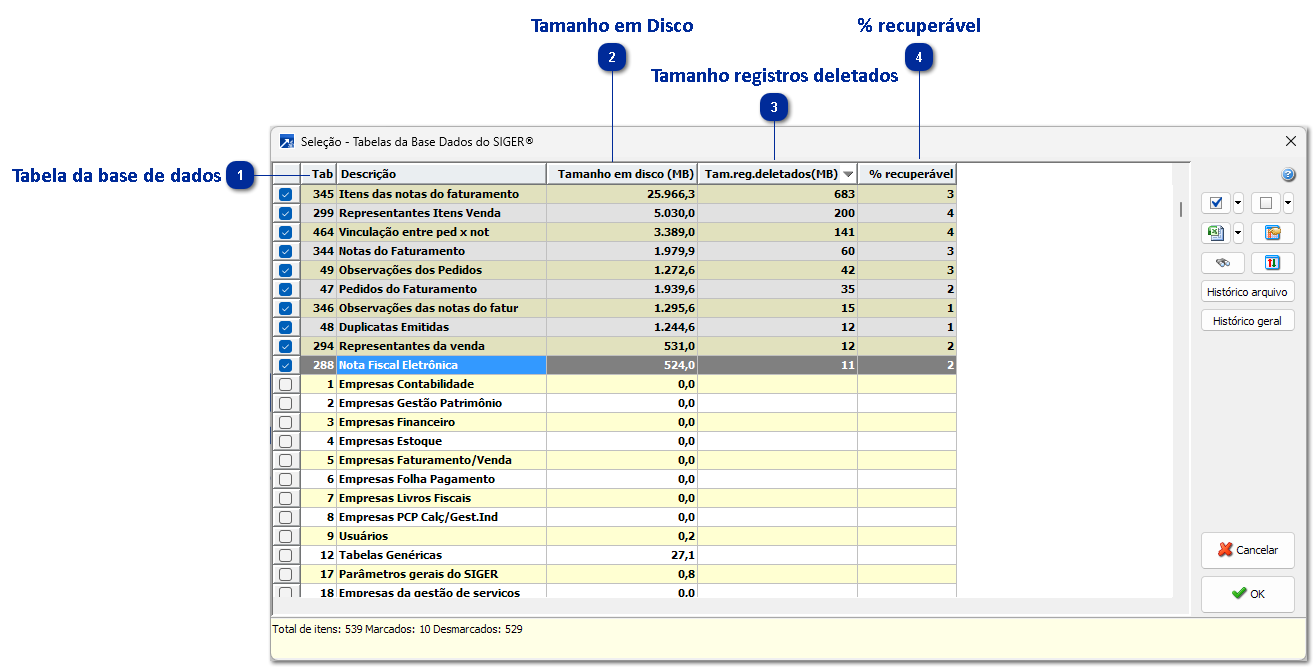Click the Descrição column header
Viewport: 1316px width, 670px height.
pyautogui.click(x=440, y=174)
